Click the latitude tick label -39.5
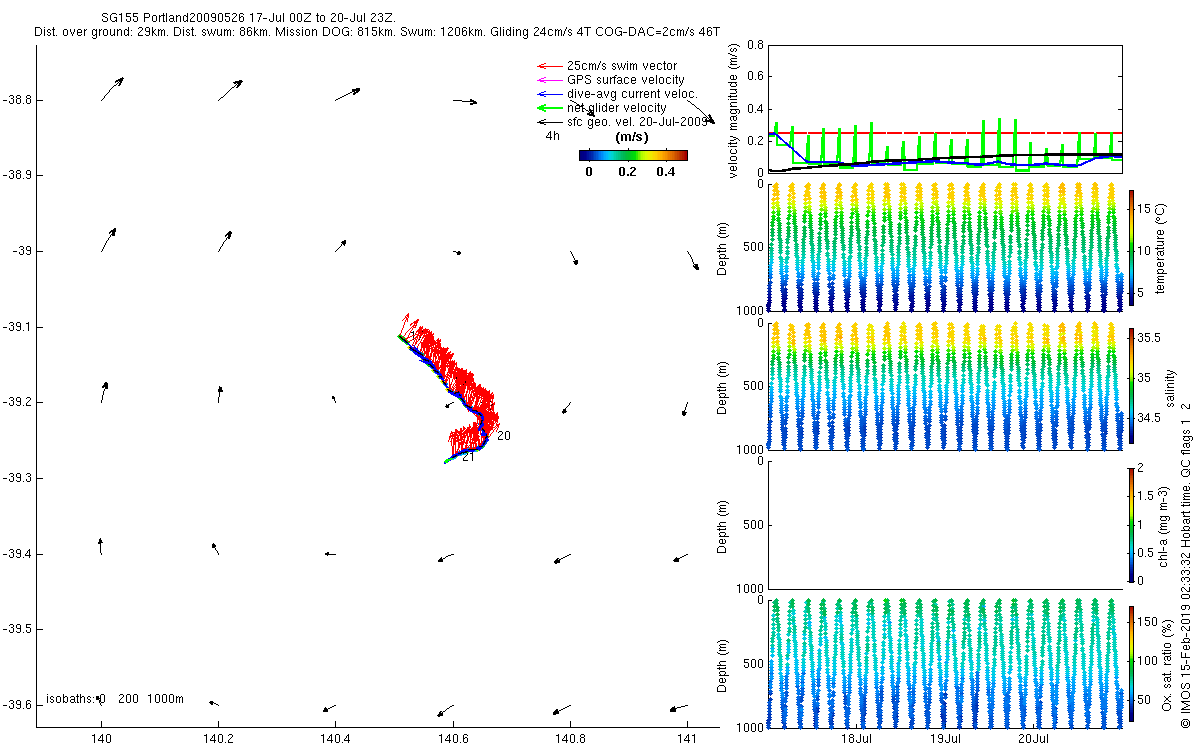Image resolution: width=1200 pixels, height=750 pixels. [x=16, y=629]
